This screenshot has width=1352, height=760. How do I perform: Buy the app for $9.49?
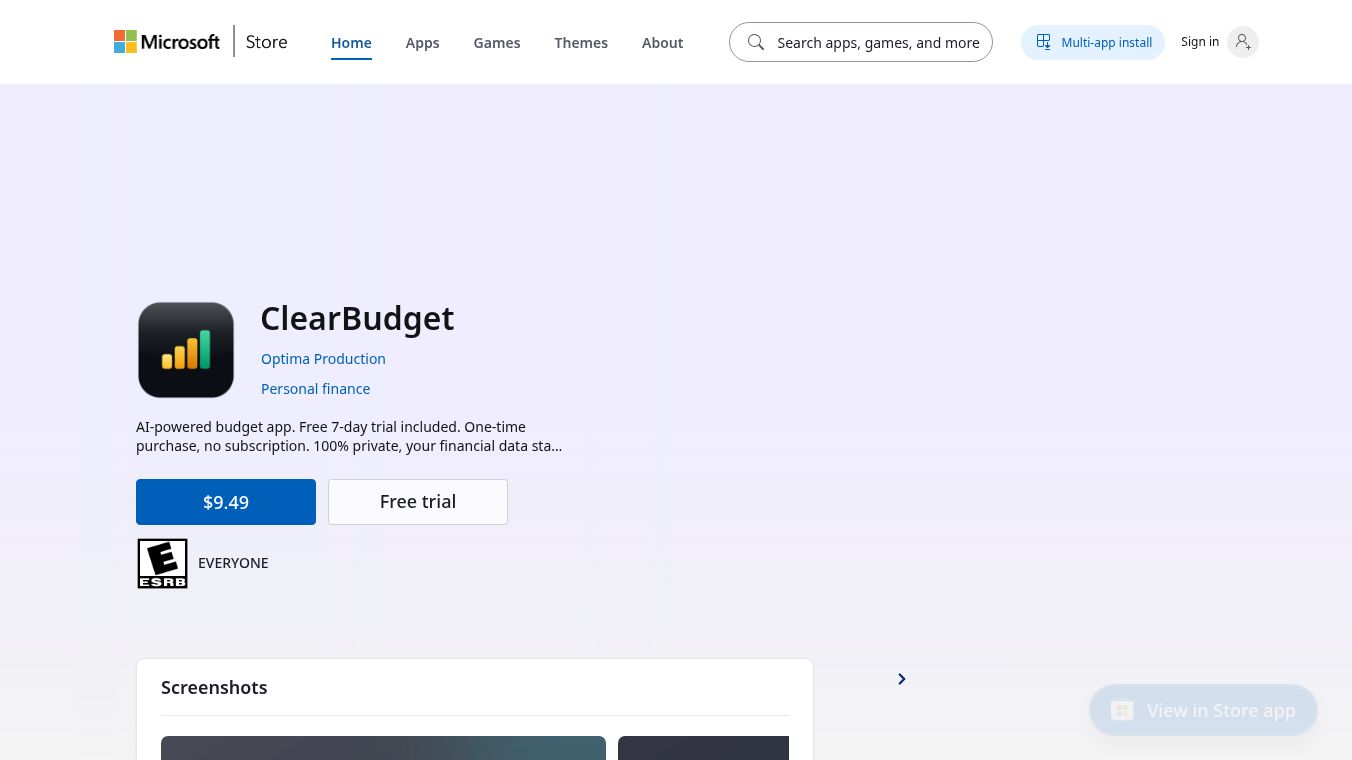point(226,502)
